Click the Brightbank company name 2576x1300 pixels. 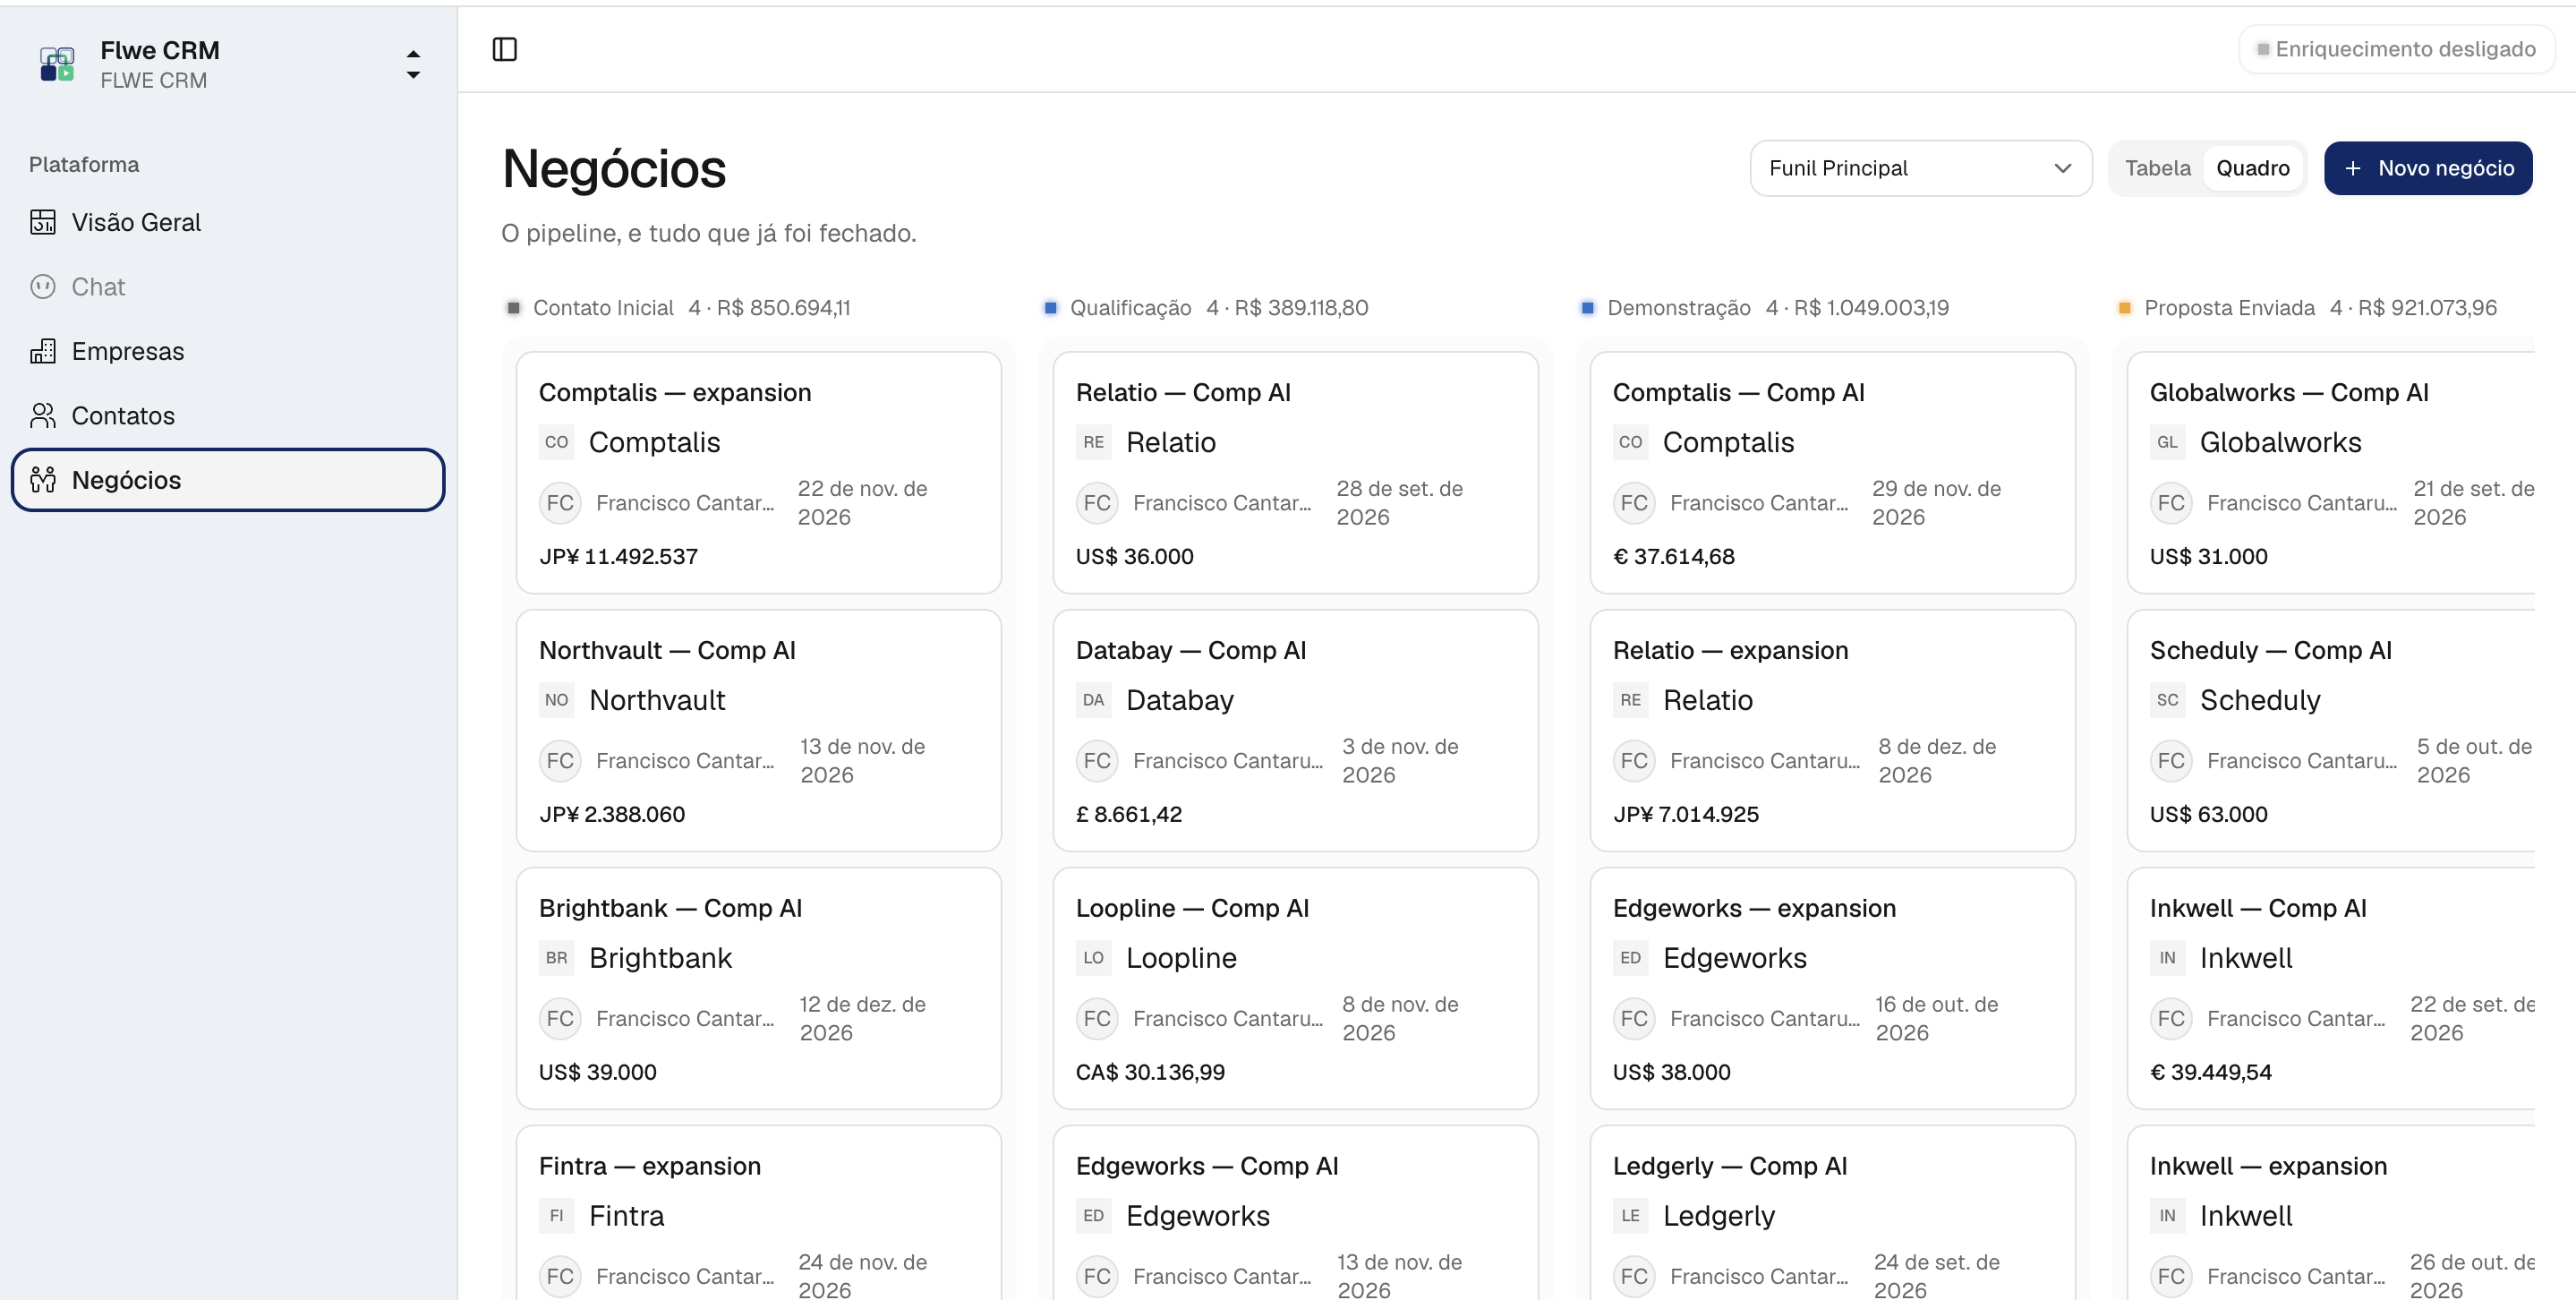pyautogui.click(x=661, y=958)
